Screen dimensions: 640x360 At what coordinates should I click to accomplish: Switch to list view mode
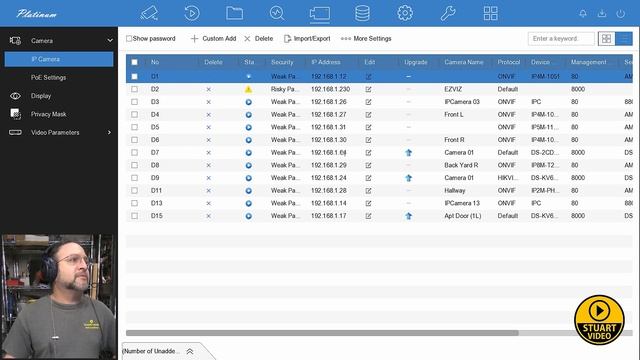click(x=624, y=39)
